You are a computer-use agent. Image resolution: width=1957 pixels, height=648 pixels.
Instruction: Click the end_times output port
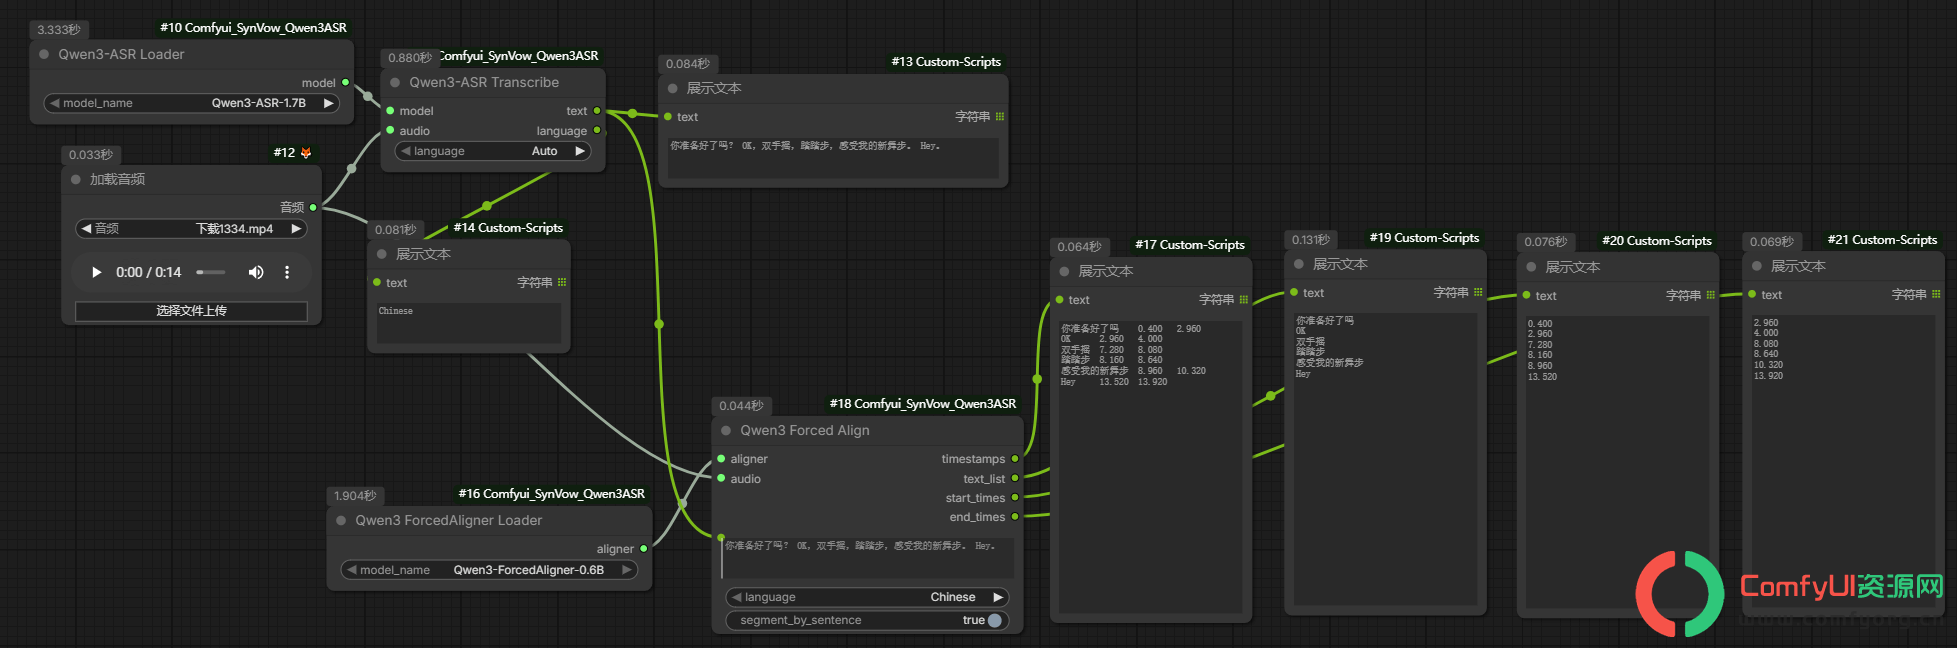point(1015,517)
